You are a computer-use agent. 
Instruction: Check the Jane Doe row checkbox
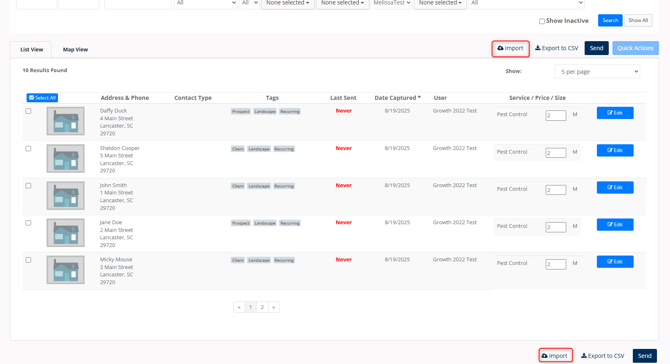[x=28, y=223]
